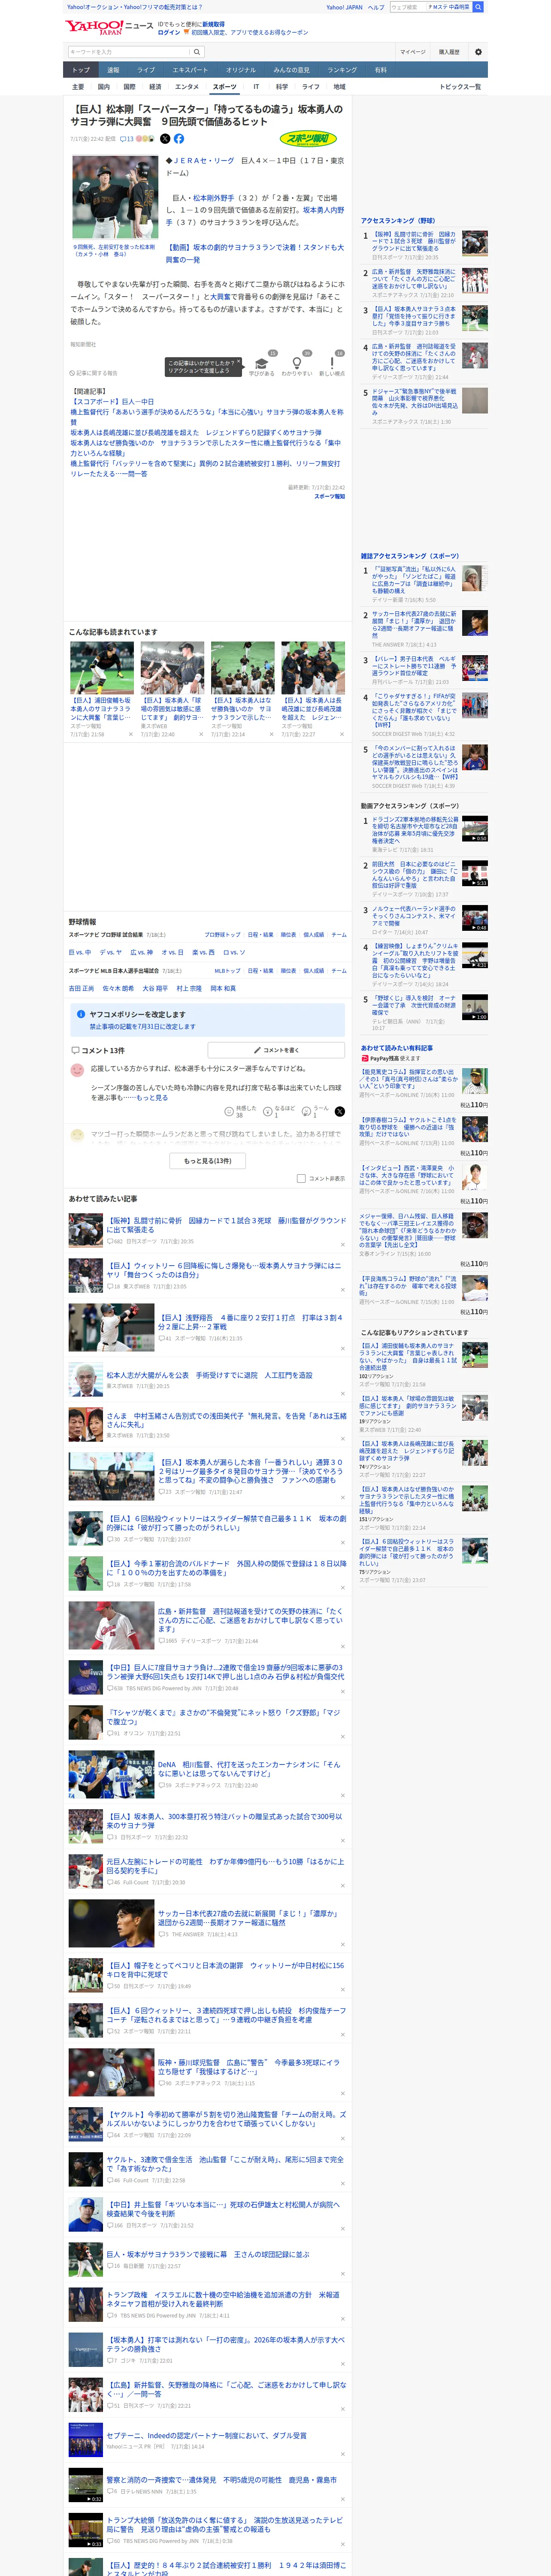React with わかりやすい lightbulb icon

(x=297, y=362)
